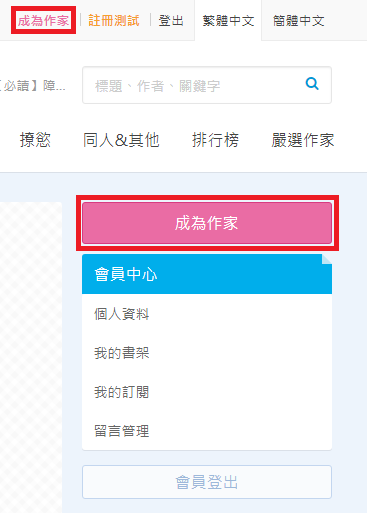Click the magnifier search icon
Screen dimensions: 367x513
coord(312,84)
